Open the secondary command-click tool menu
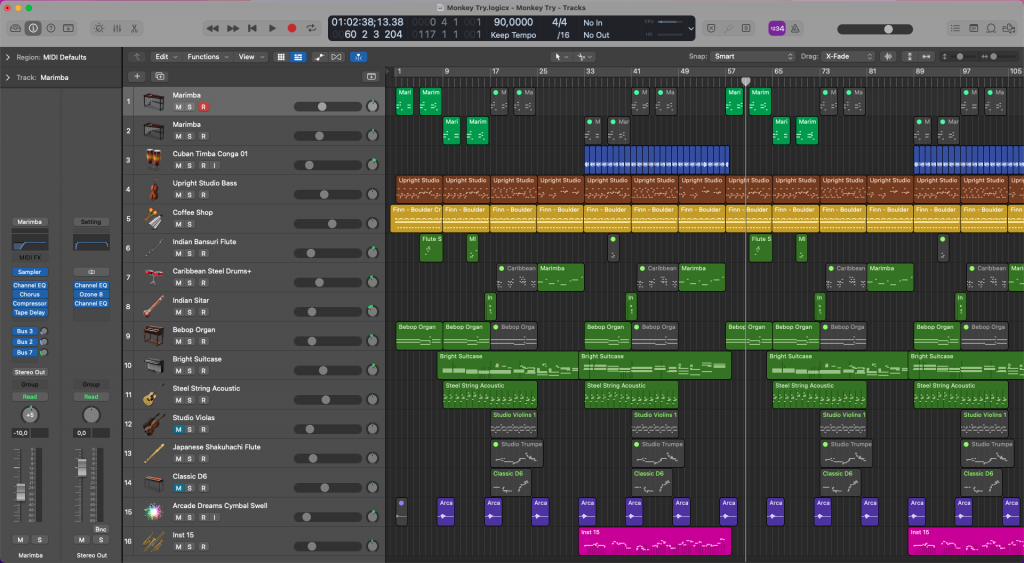The height and width of the screenshot is (563, 1024). pos(584,57)
